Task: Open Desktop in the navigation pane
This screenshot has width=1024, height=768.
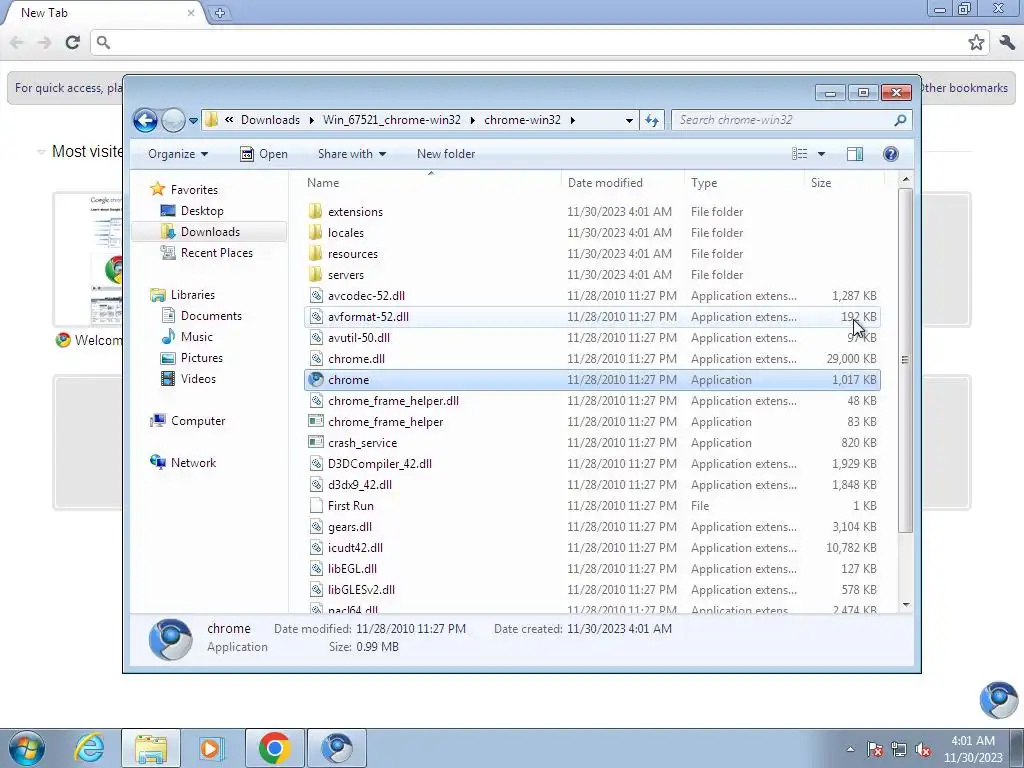Action: point(202,211)
